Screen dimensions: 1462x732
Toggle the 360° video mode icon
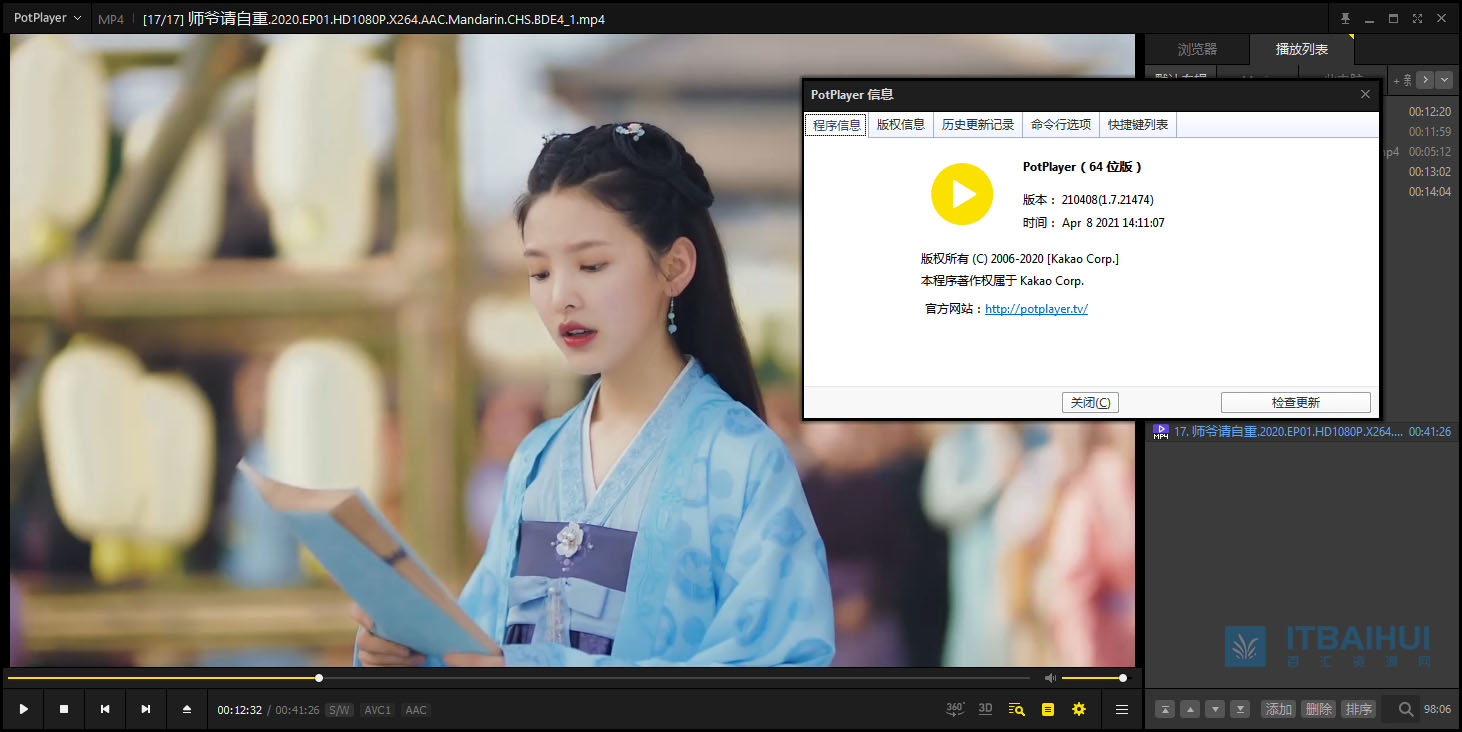(x=955, y=709)
